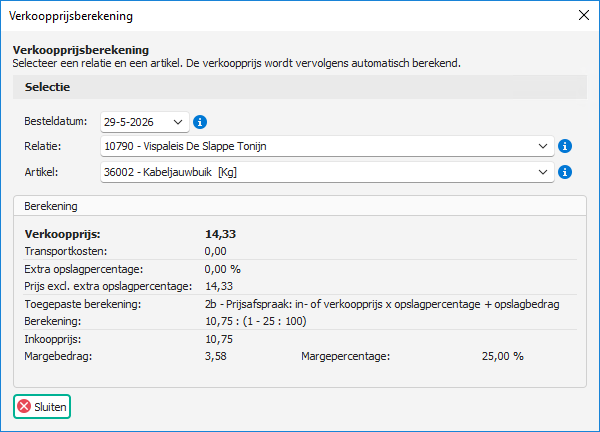Click the instruction text 'Selecteer een relatie en een artikel'
This screenshot has width=600, height=432.
pos(98,63)
